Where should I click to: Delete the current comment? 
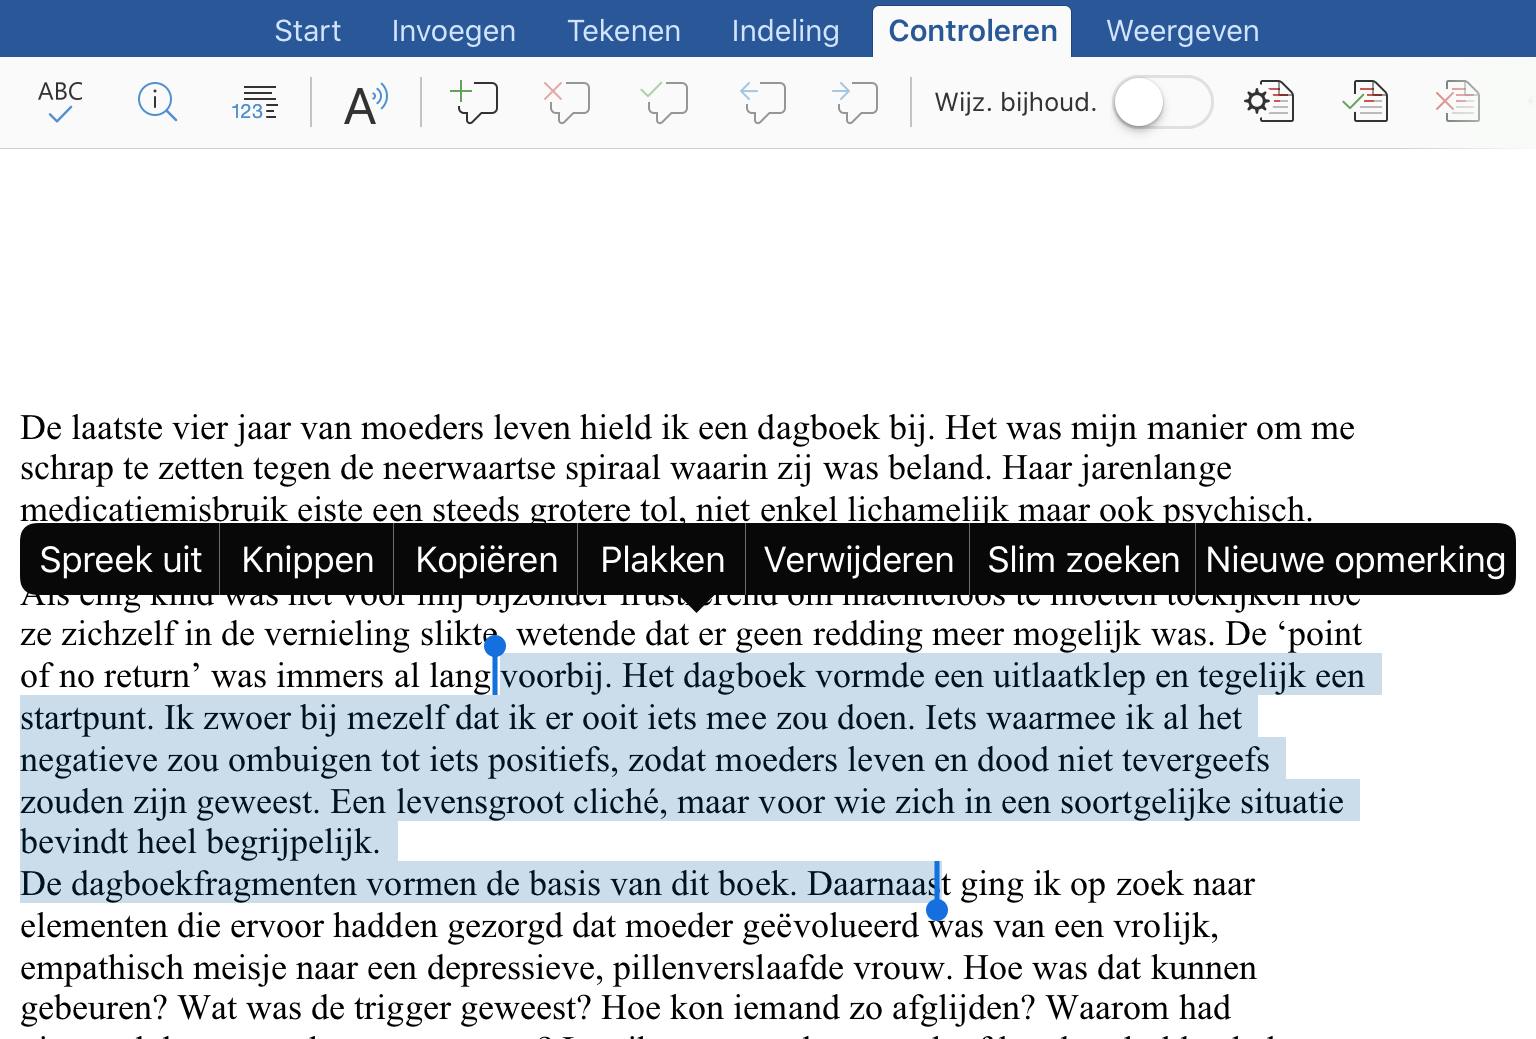click(x=567, y=101)
